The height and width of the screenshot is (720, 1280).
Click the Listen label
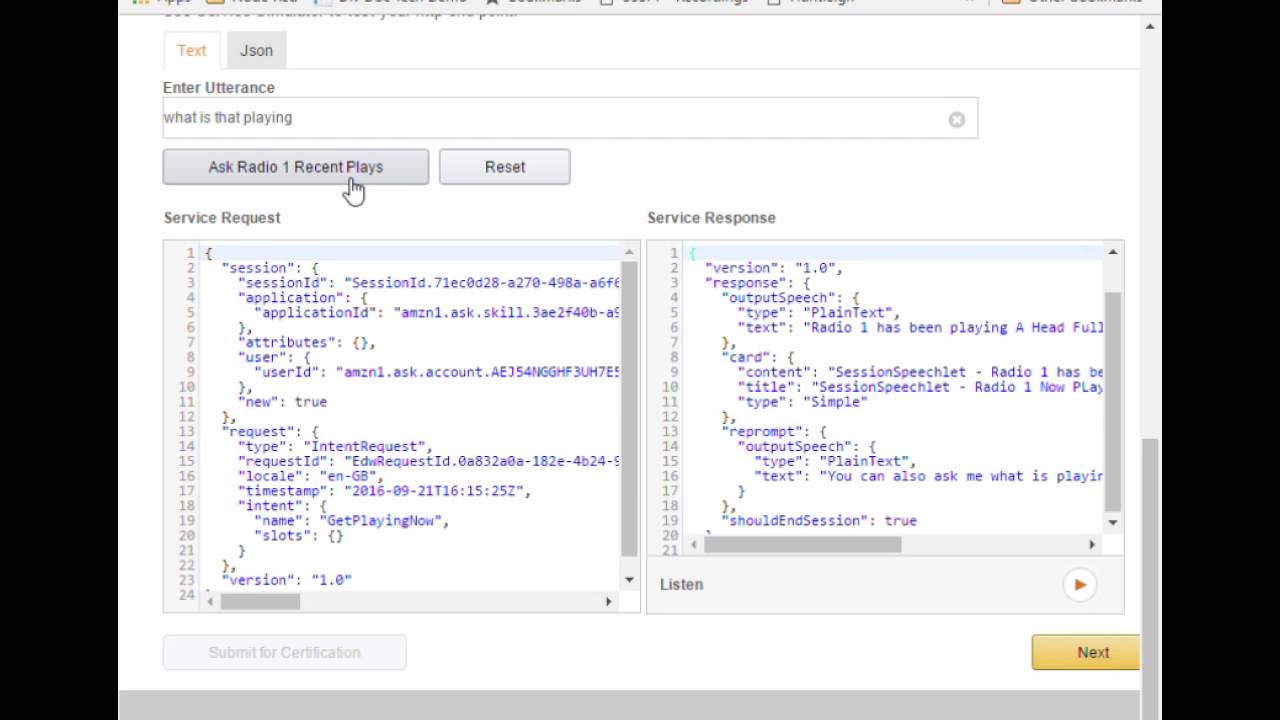tap(681, 584)
